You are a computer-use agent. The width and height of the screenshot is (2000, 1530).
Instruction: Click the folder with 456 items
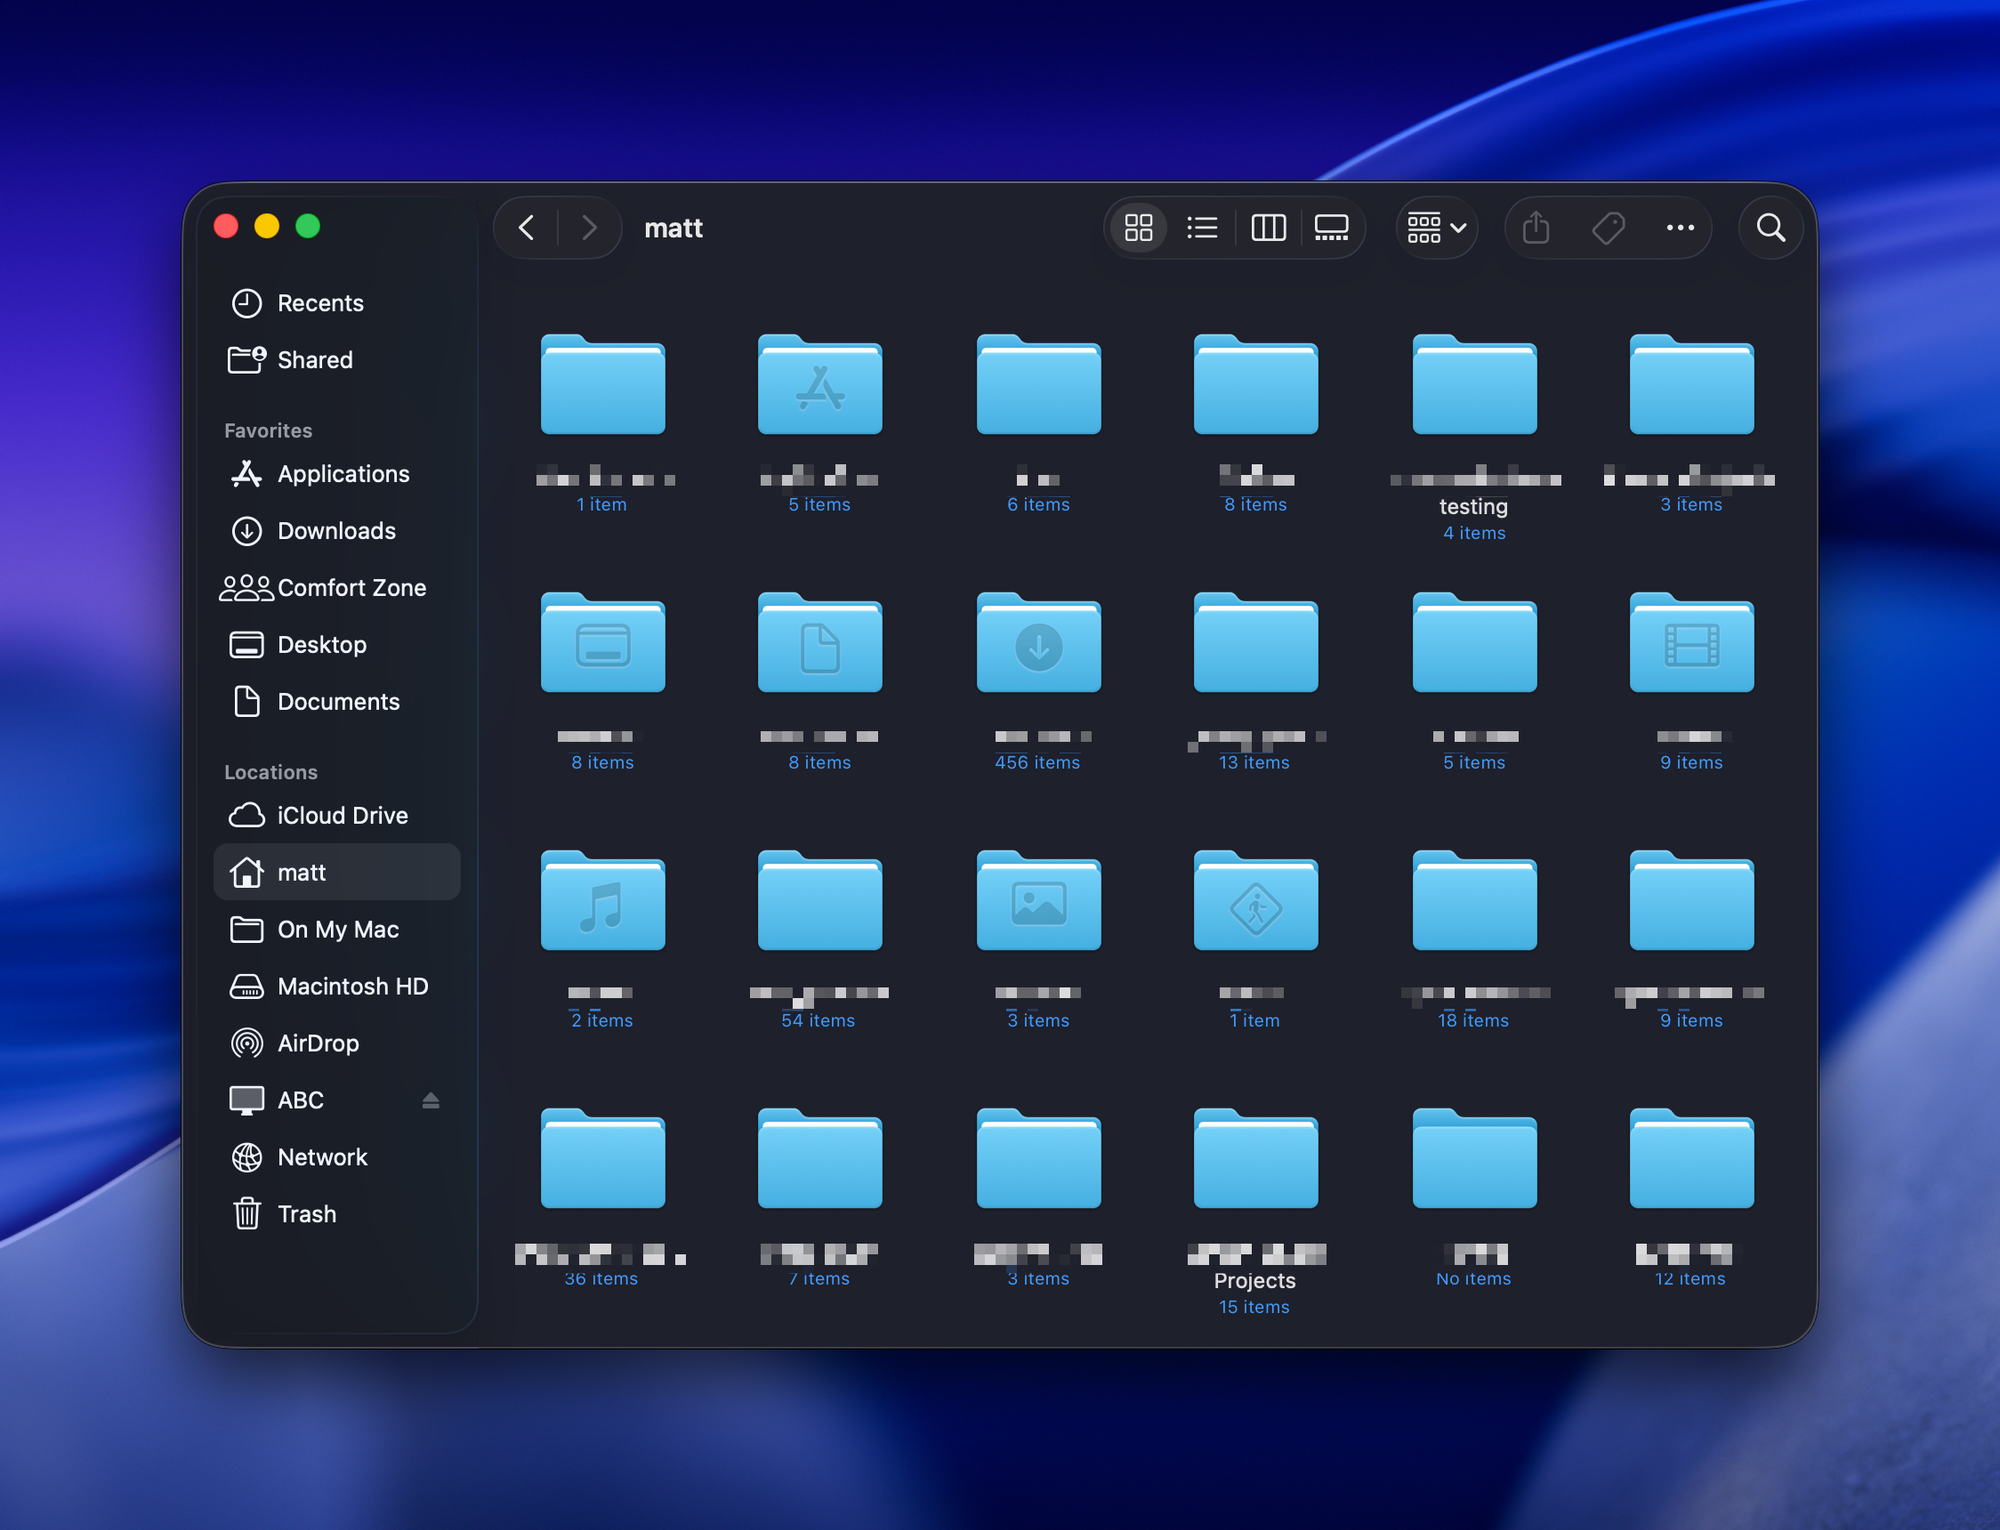pyautogui.click(x=1038, y=645)
